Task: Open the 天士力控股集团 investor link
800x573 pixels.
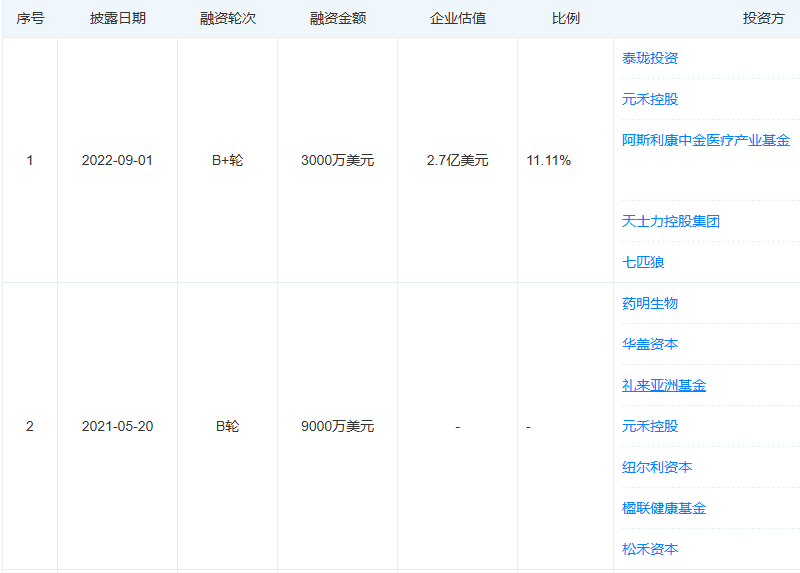Action: coord(670,221)
